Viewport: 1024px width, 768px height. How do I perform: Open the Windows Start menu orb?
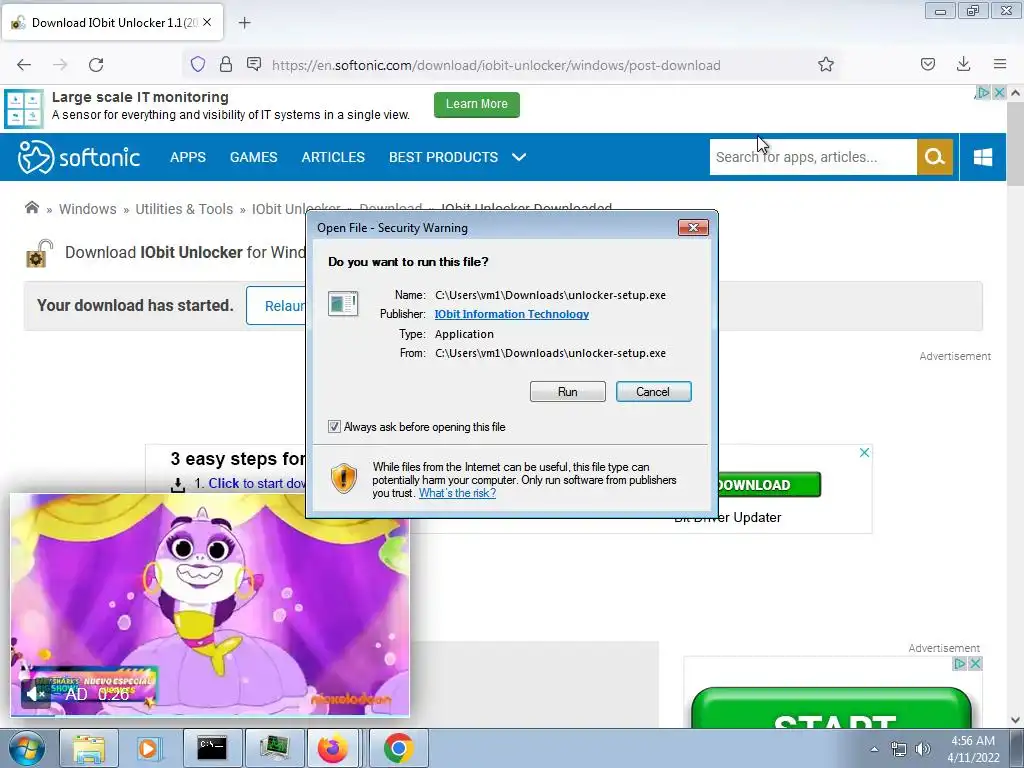click(x=26, y=748)
